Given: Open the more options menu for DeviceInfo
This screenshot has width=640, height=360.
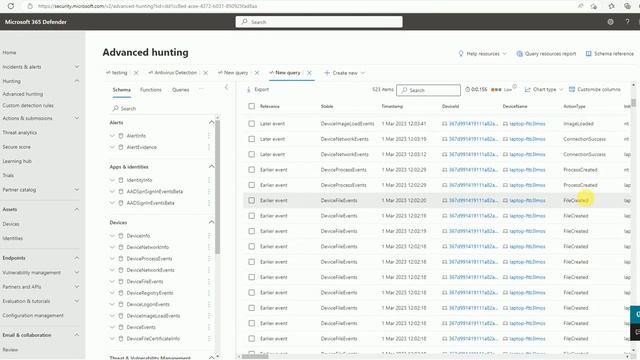Looking at the screenshot, I should point(209,236).
